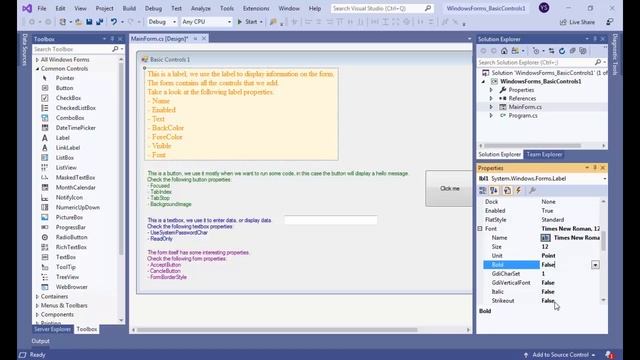The width and height of the screenshot is (640, 360).
Task: Select the MaskedTextBox control in Toolbox
Action: pos(75,178)
